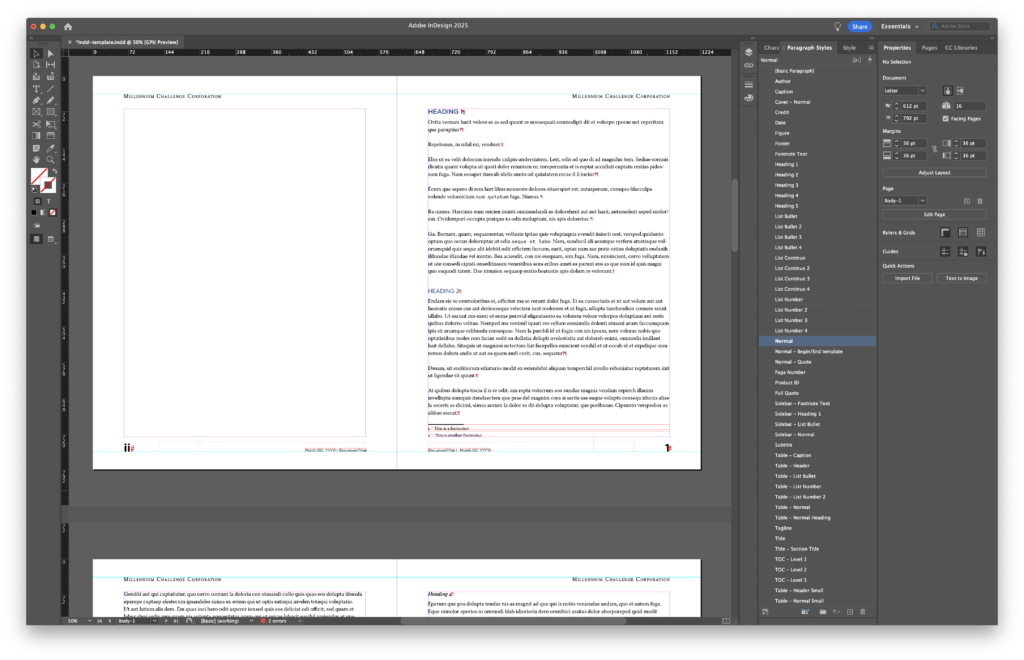Image resolution: width=1024 pixels, height=660 pixels.
Task: Click the Import File quick action
Action: coord(907,278)
